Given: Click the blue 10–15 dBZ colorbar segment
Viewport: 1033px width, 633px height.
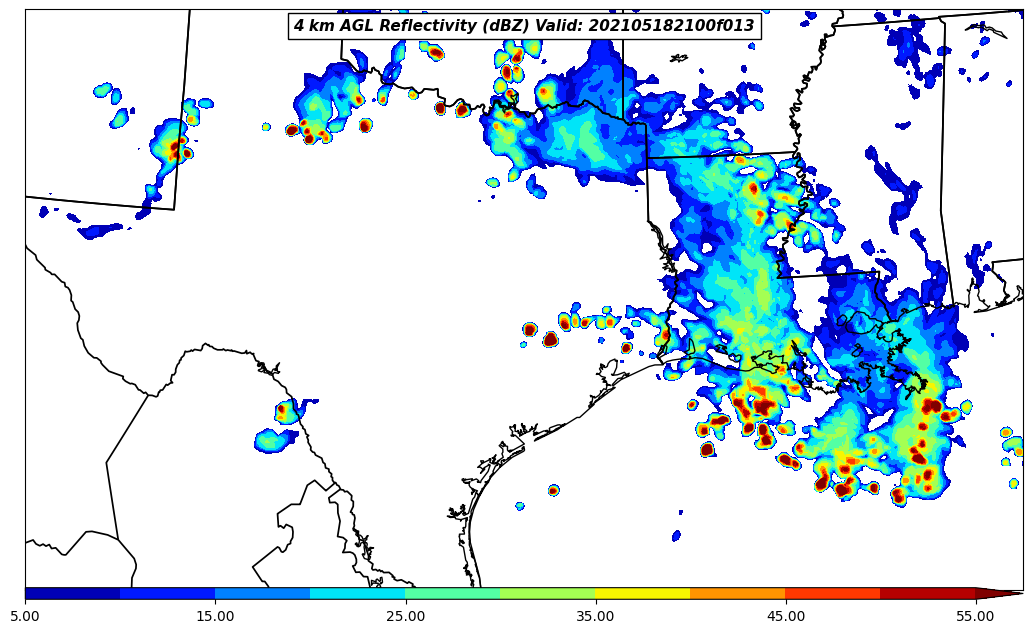Looking at the screenshot, I should (x=167, y=593).
